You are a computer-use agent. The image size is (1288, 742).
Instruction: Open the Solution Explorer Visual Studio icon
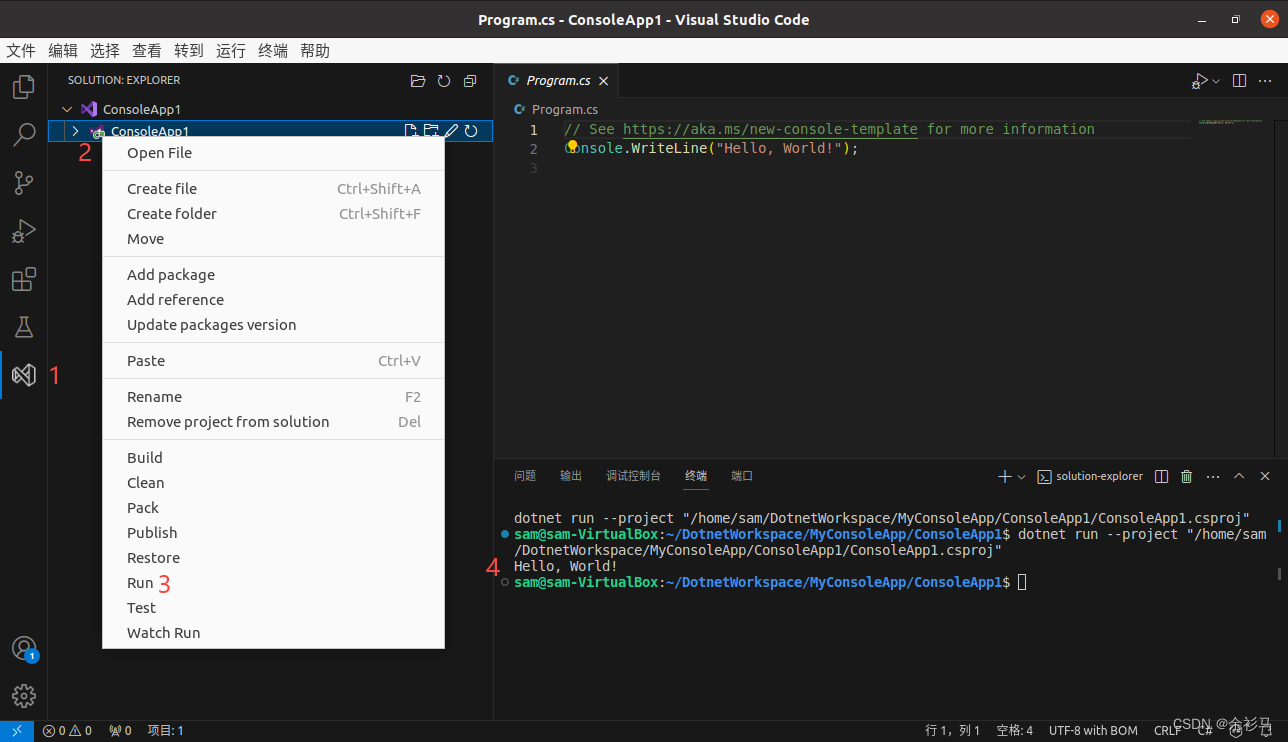(x=23, y=375)
